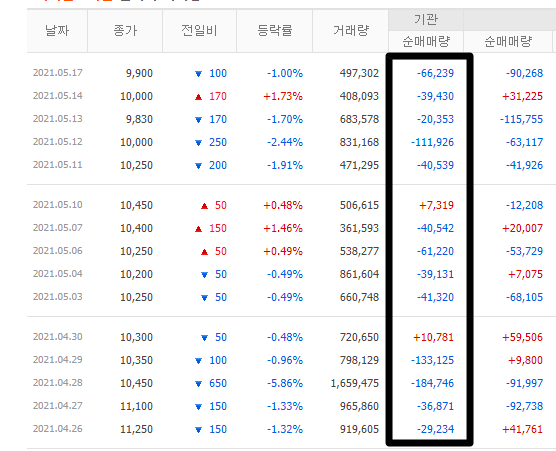Viewport: 556px width, 451px height.
Task: Click institution net value -66,239
Action: tap(435, 73)
